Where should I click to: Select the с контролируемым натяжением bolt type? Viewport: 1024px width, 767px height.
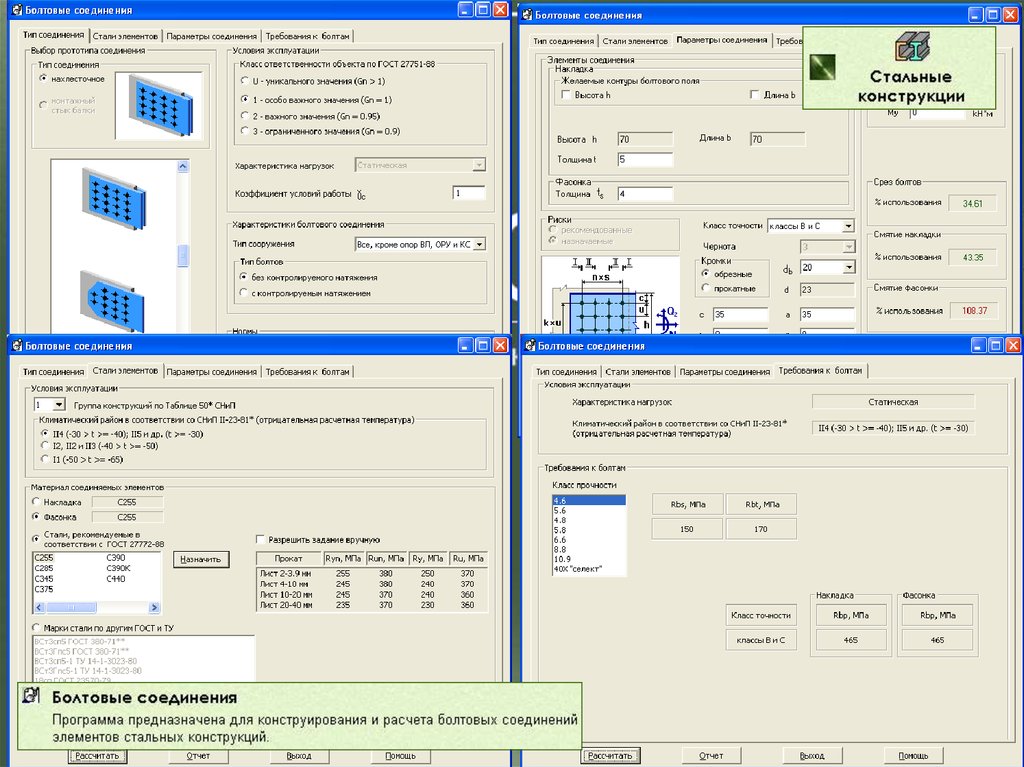click(243, 293)
